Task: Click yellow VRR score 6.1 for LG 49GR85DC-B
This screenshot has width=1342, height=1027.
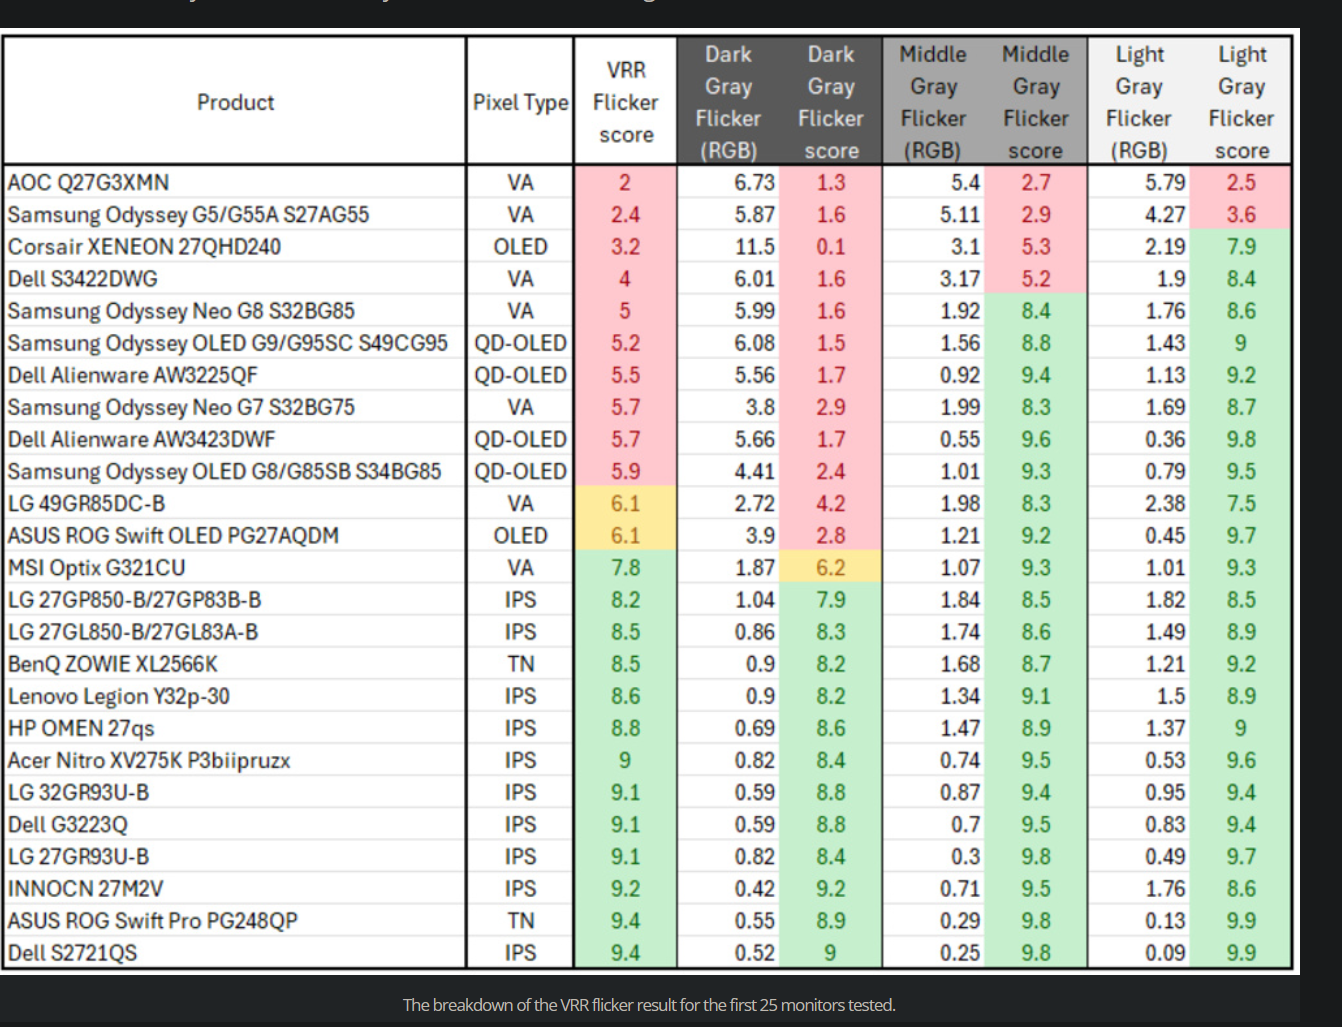Action: tap(625, 504)
